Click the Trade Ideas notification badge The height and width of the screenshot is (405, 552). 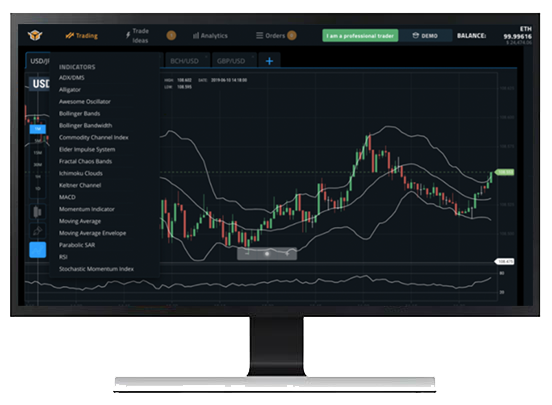pyautogui.click(x=171, y=35)
